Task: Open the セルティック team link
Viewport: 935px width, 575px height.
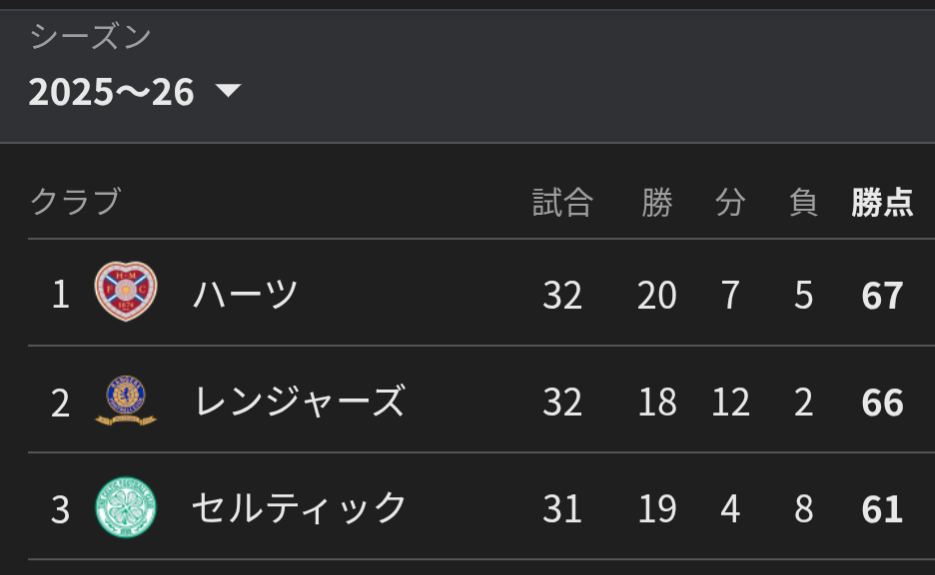Action: [299, 508]
